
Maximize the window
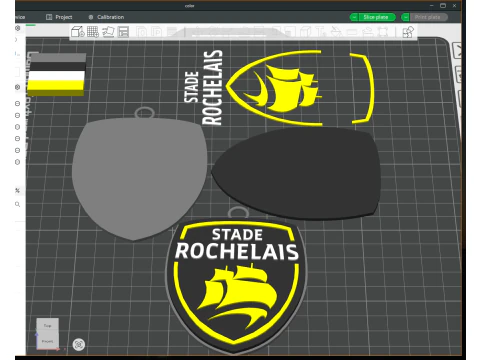click(443, 5)
